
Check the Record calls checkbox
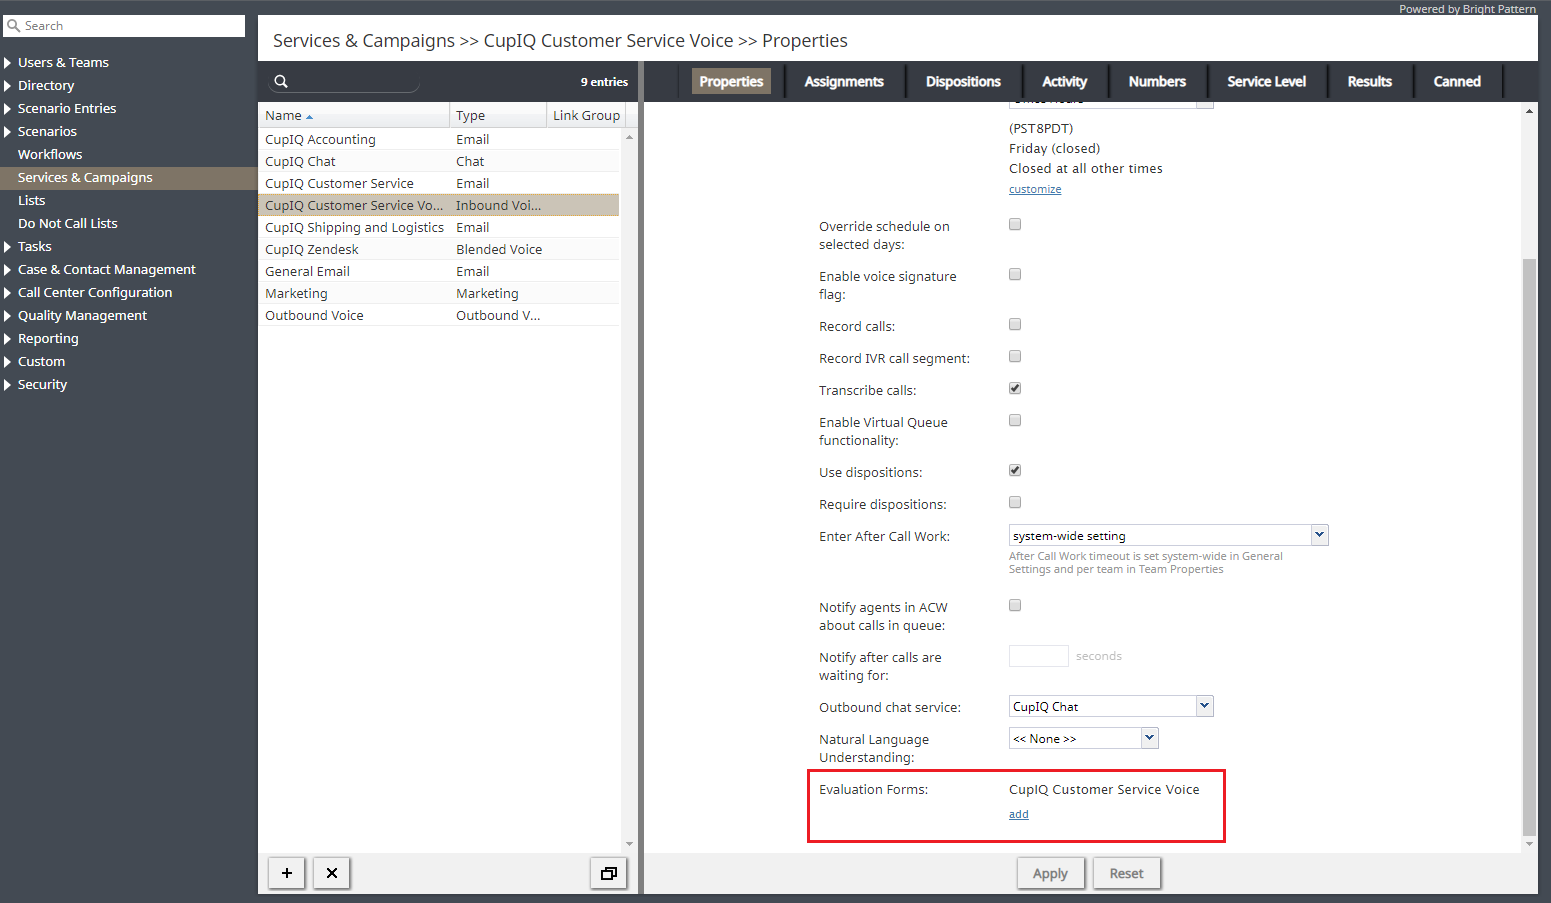[x=1015, y=324]
